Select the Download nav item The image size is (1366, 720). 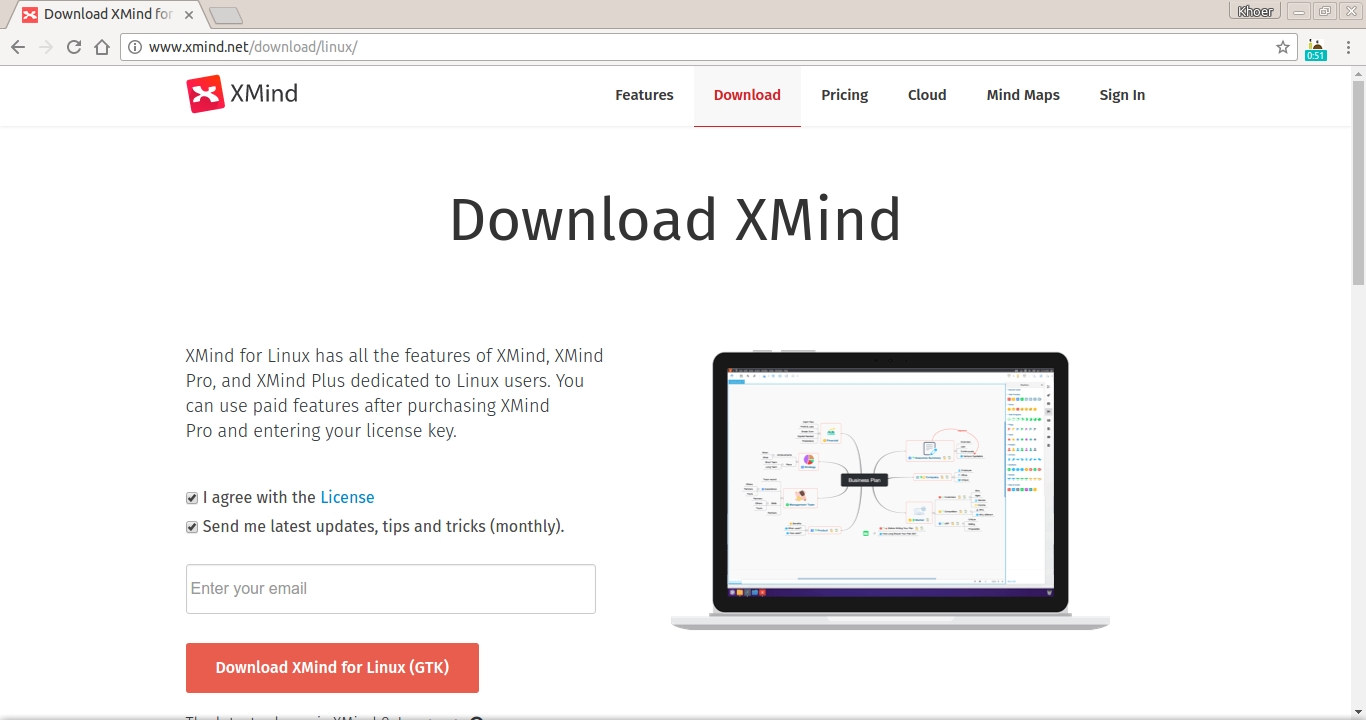[747, 95]
